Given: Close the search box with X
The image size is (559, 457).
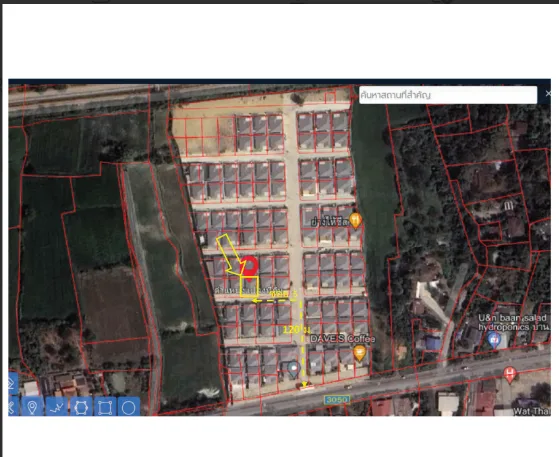Looking at the screenshot, I should click(x=548, y=94).
